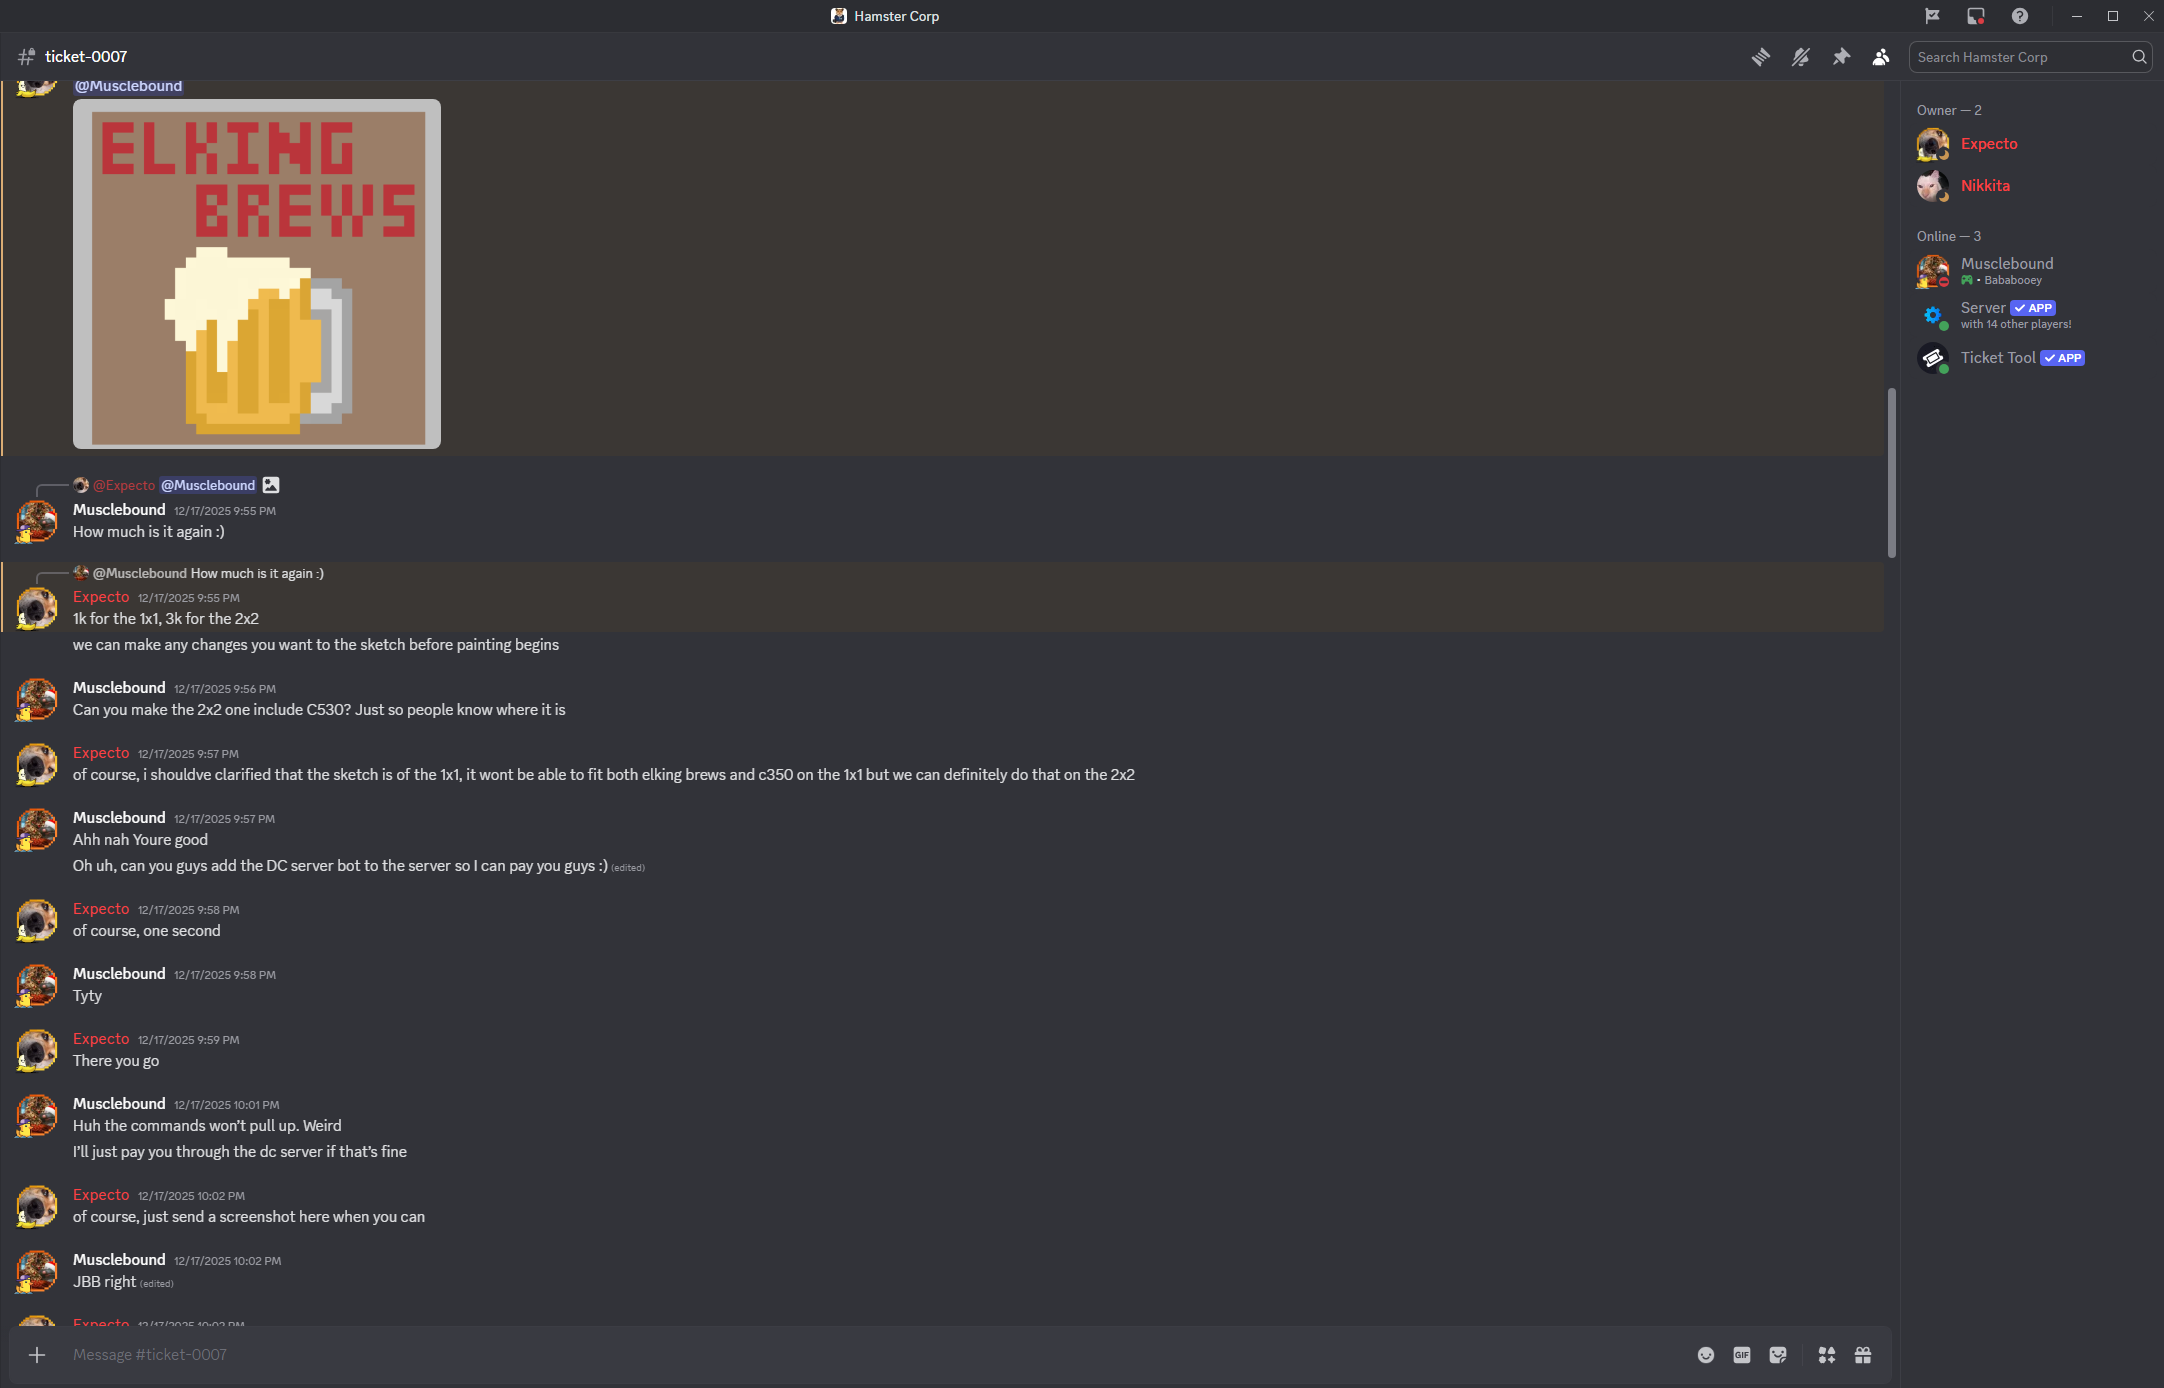Select Ticket Tool app in member list
Screen dimensions: 2164x1388
click(1997, 358)
